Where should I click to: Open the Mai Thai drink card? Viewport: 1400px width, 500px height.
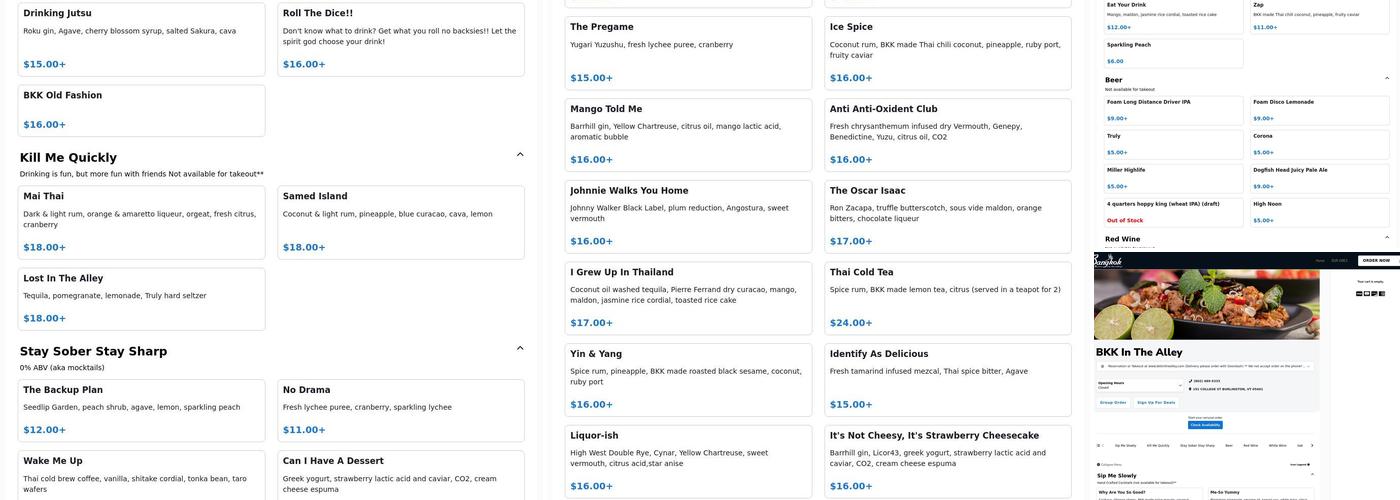click(x=141, y=222)
